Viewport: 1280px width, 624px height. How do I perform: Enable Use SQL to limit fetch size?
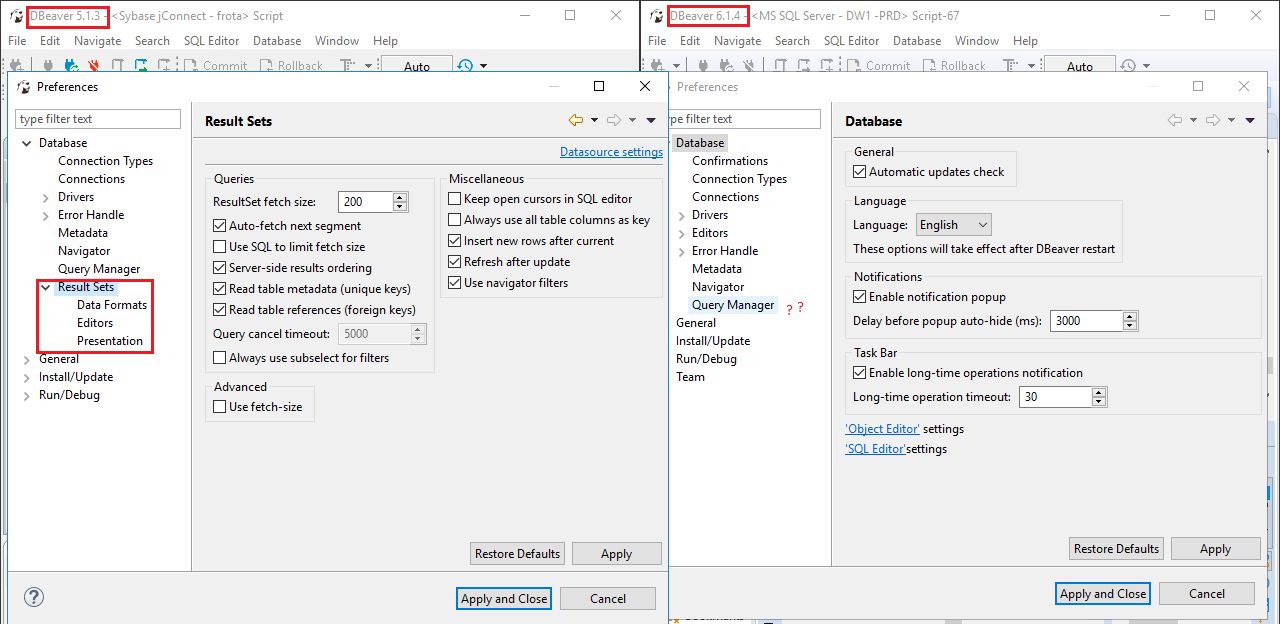220,246
